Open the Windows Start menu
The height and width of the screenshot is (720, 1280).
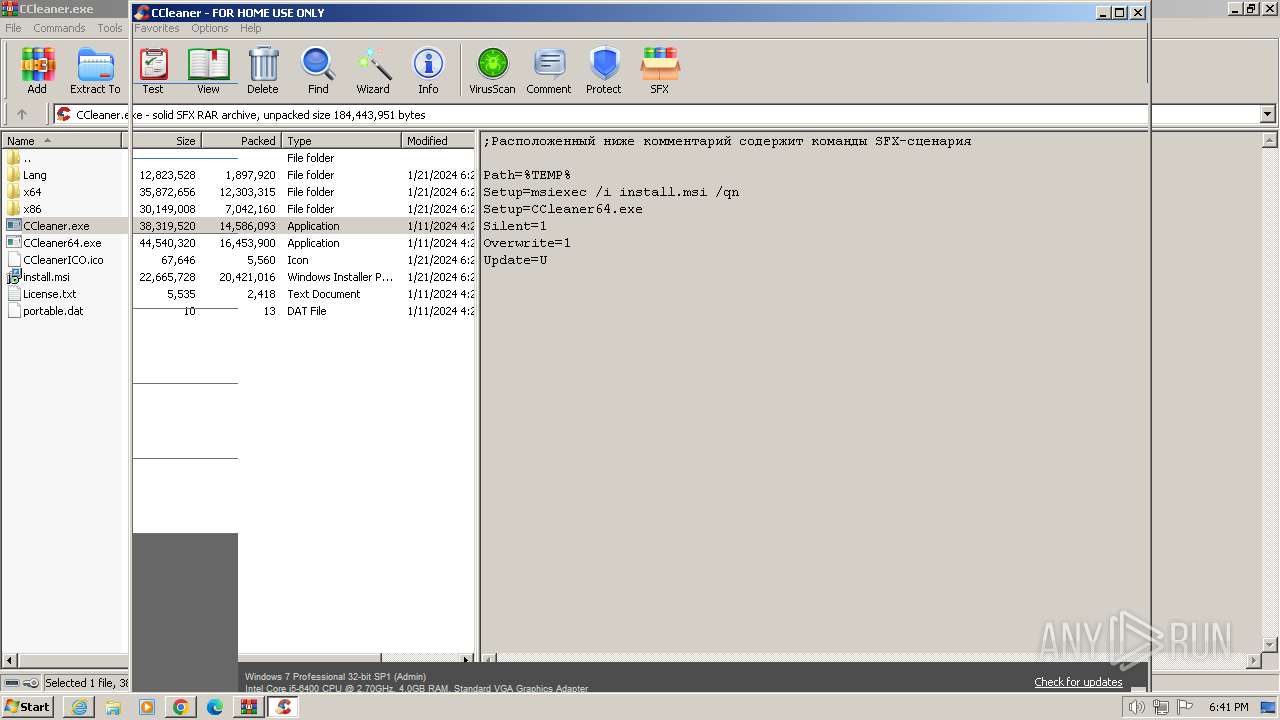(27, 706)
